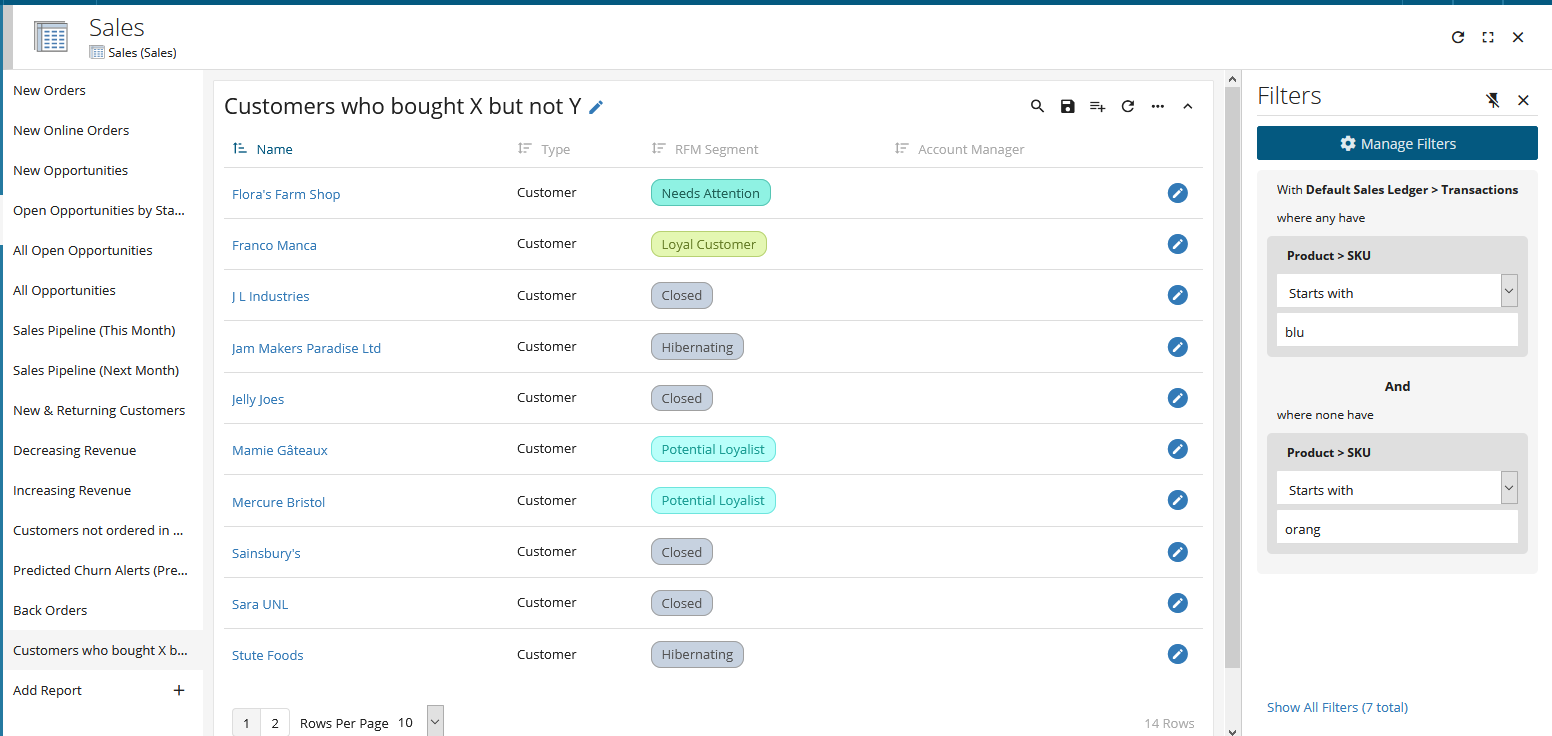Refresh the report data
Screen dimensions: 1552x736
point(1128,106)
